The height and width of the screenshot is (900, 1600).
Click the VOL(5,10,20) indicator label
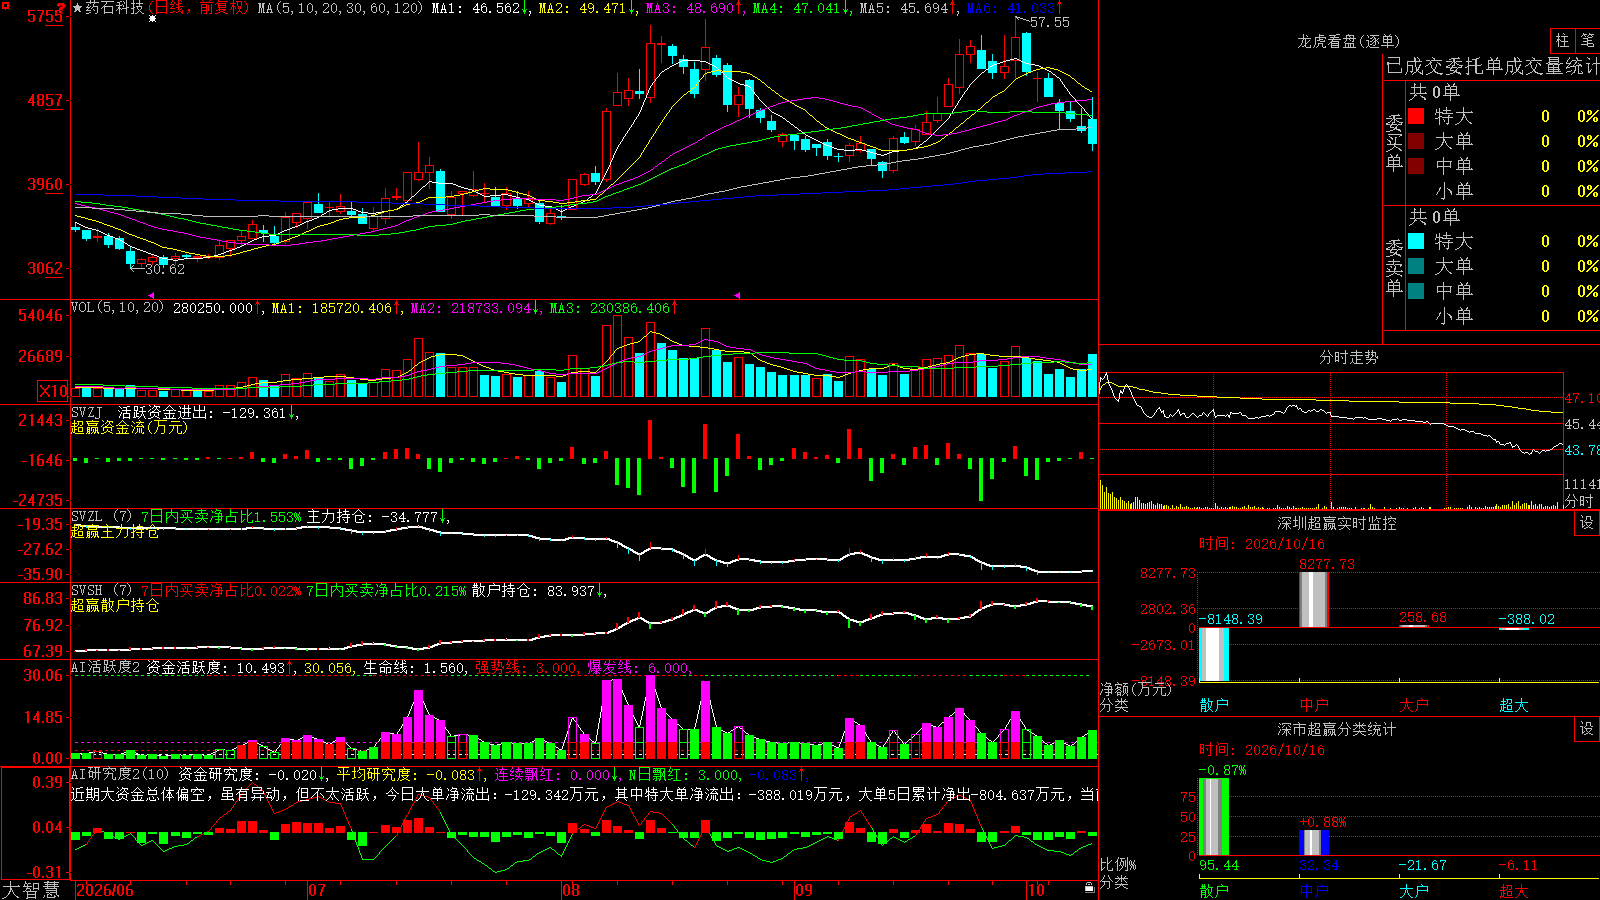pos(117,308)
